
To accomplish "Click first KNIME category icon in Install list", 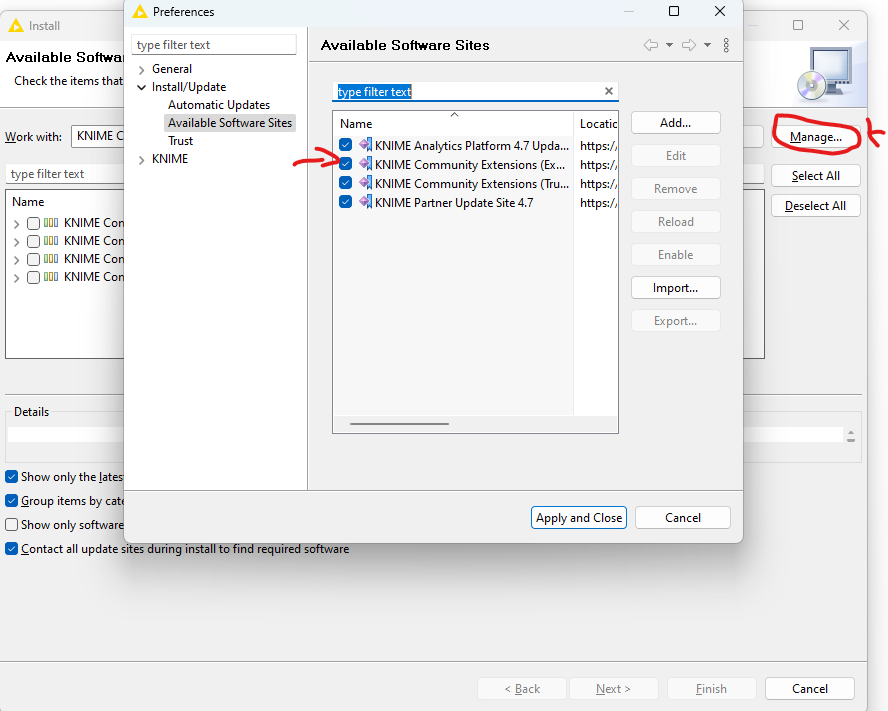I will (x=51, y=222).
